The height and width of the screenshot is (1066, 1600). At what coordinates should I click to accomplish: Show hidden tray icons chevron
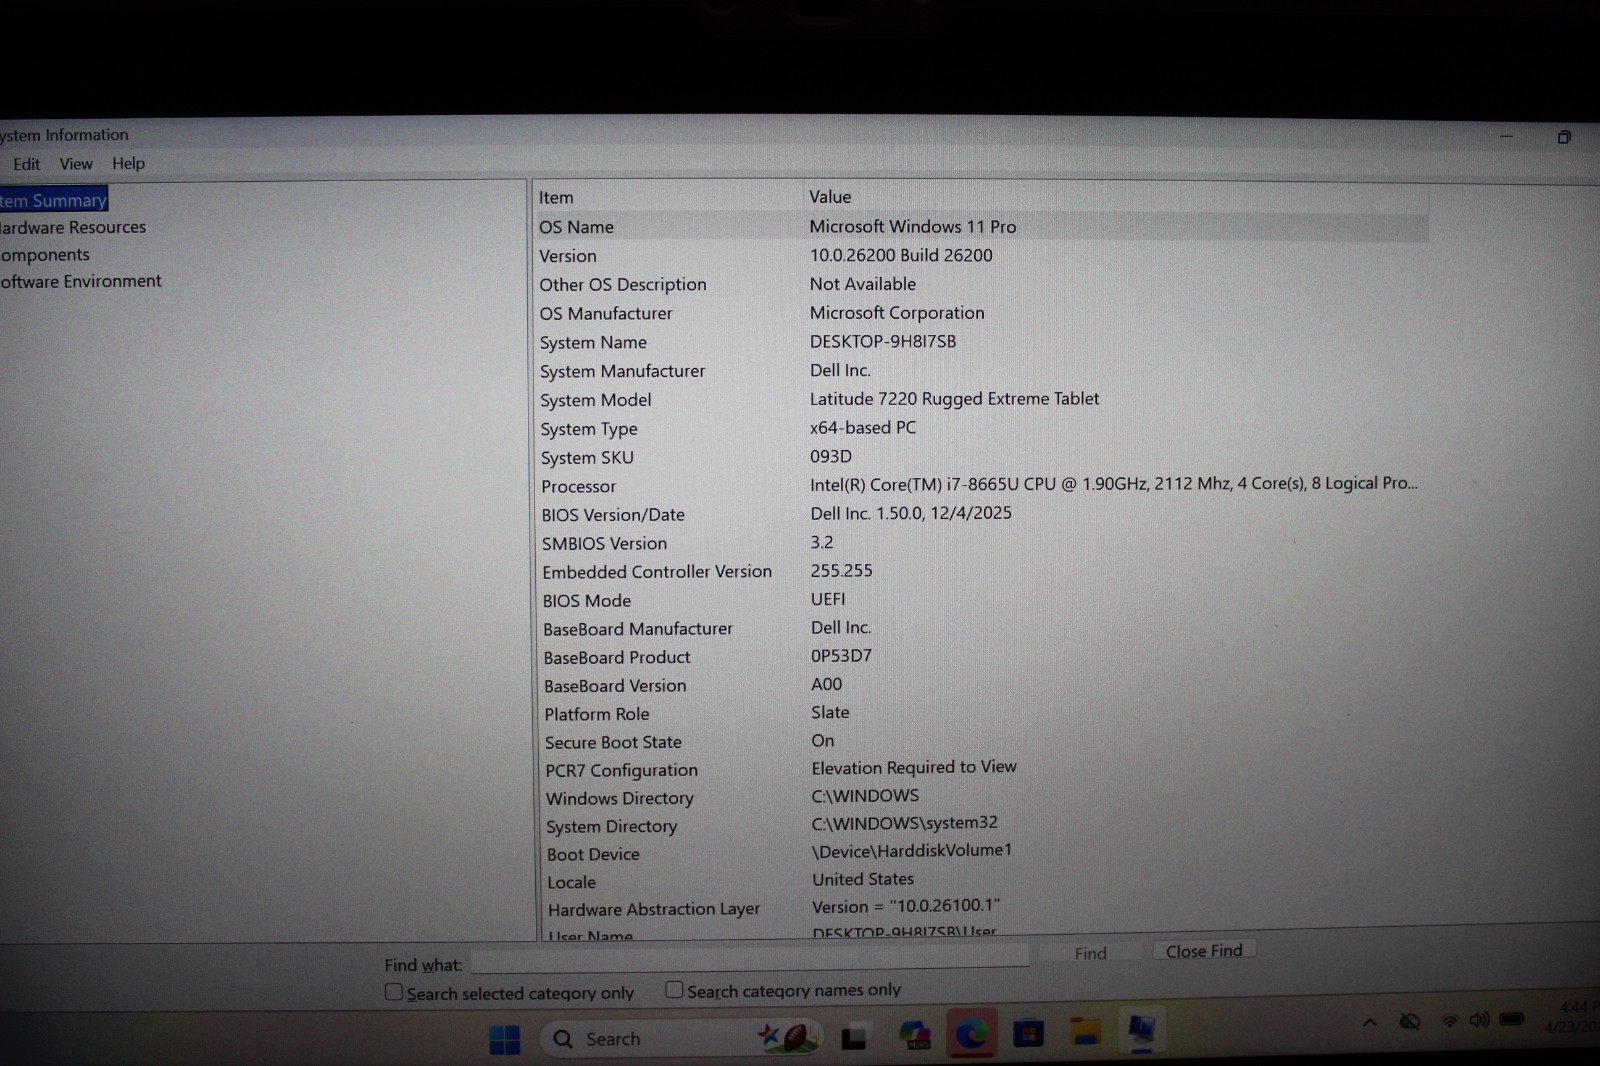pyautogui.click(x=1370, y=1022)
